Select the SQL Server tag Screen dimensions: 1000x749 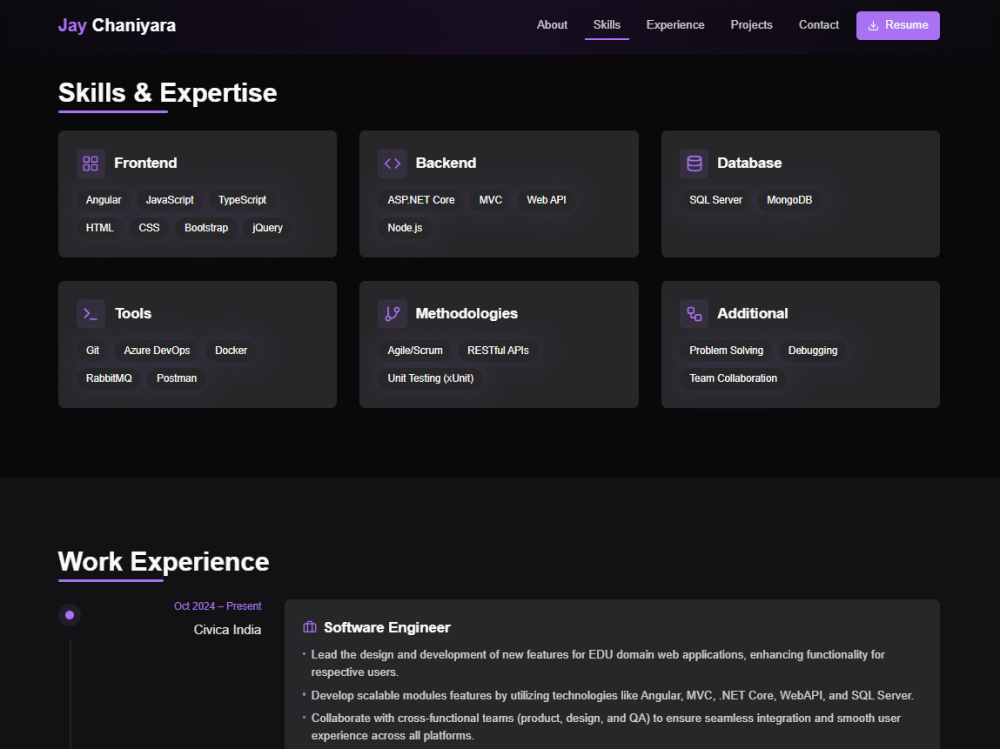(x=716, y=200)
